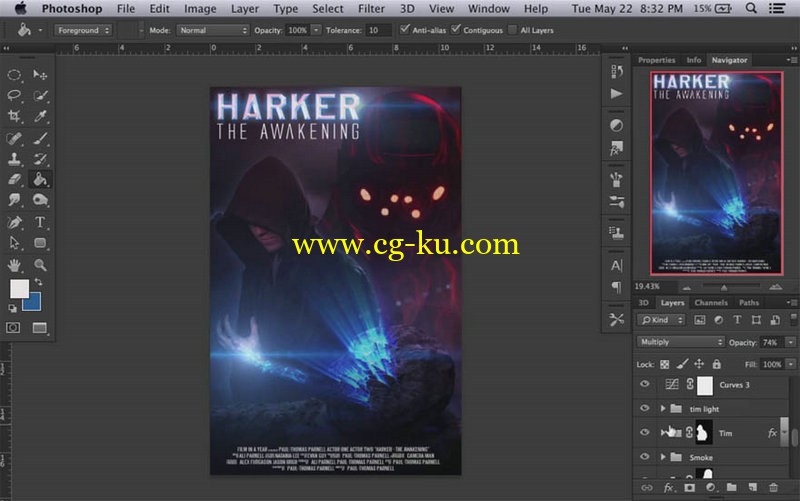Open the History panel icon
800x501 pixels.
pyautogui.click(x=616, y=71)
